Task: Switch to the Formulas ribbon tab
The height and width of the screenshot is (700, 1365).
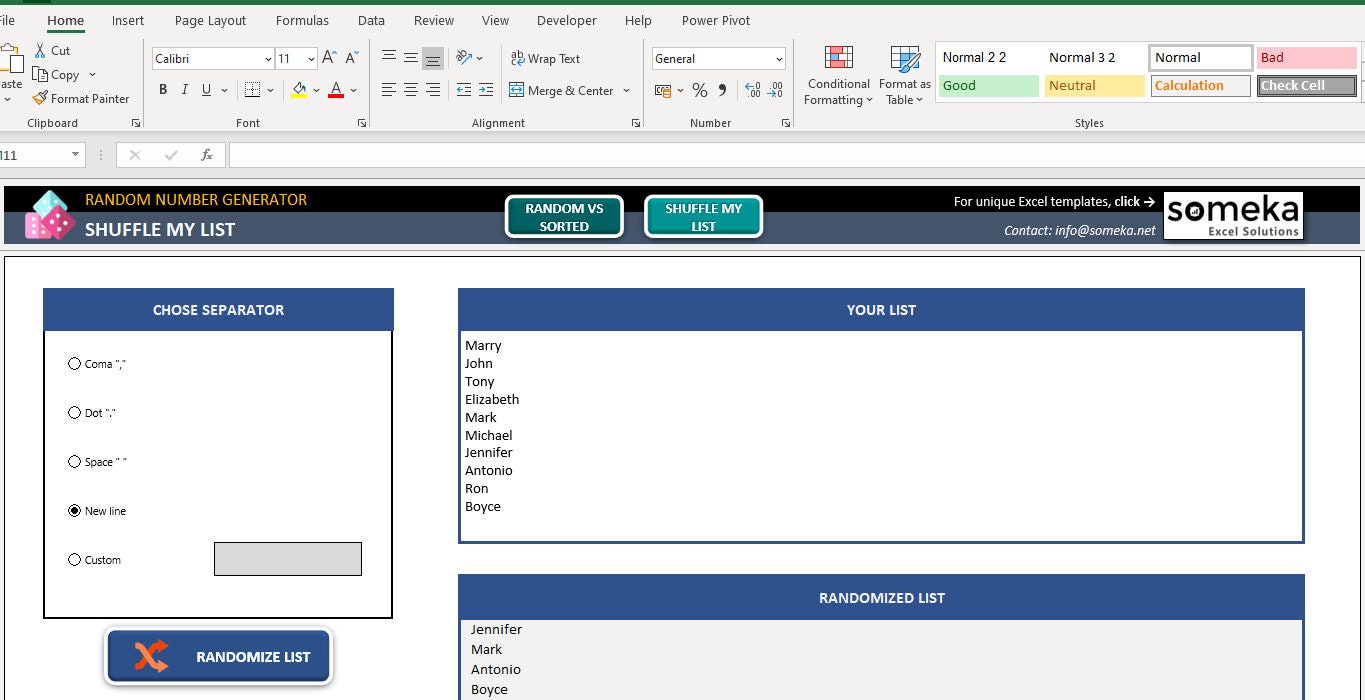Action: [x=302, y=20]
